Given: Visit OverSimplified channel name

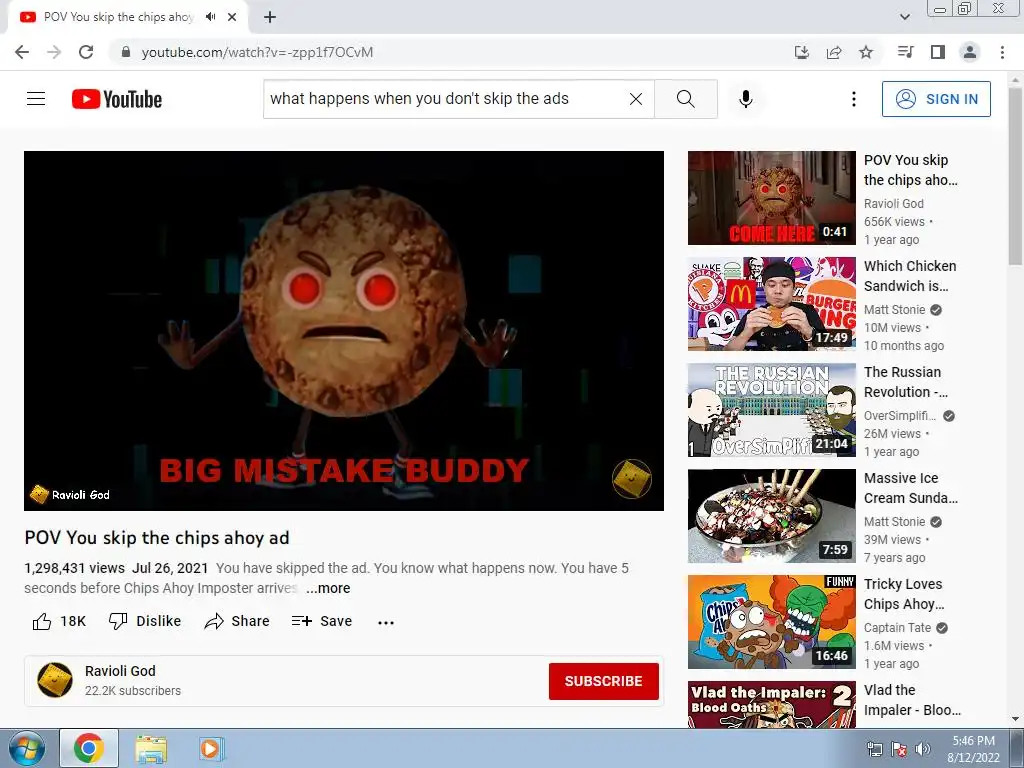Looking at the screenshot, I should pos(900,415).
